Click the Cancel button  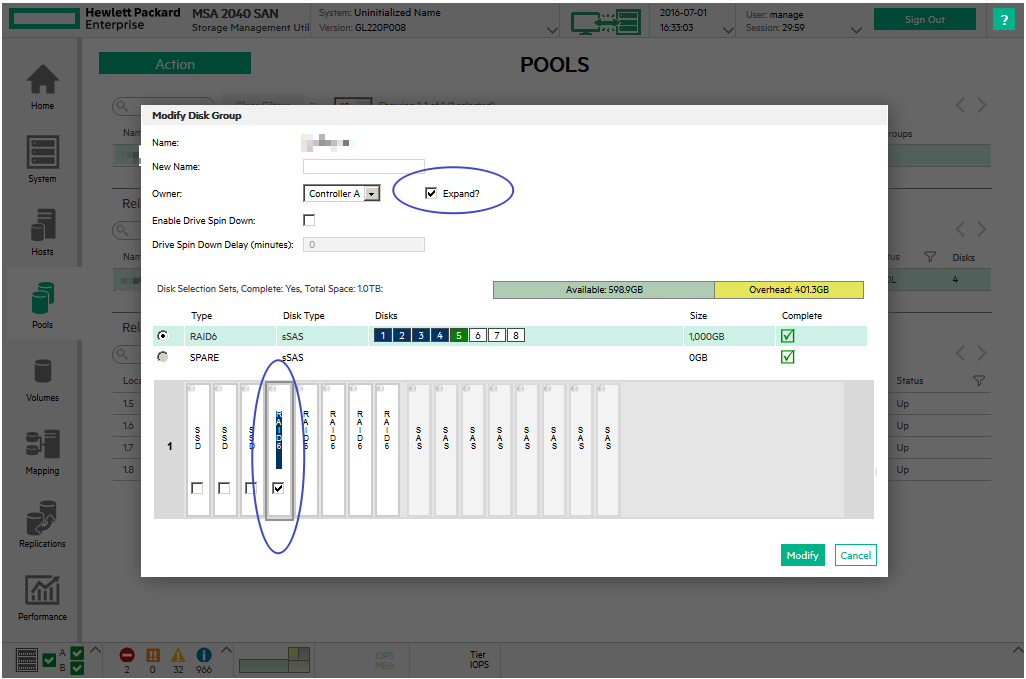click(855, 555)
